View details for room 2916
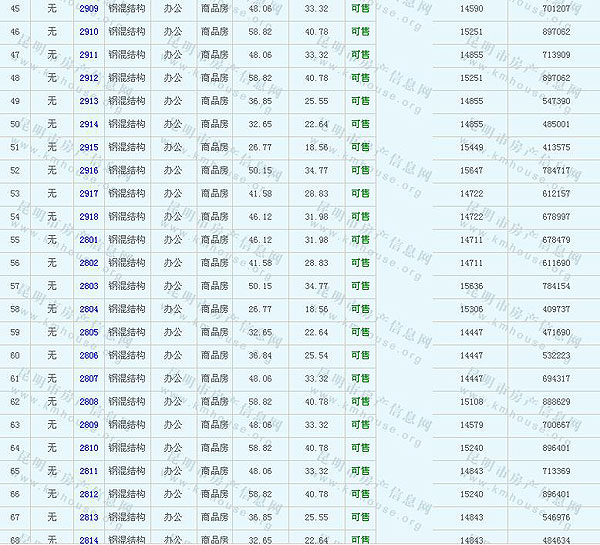Image resolution: width=600 pixels, height=545 pixels. click(x=89, y=171)
